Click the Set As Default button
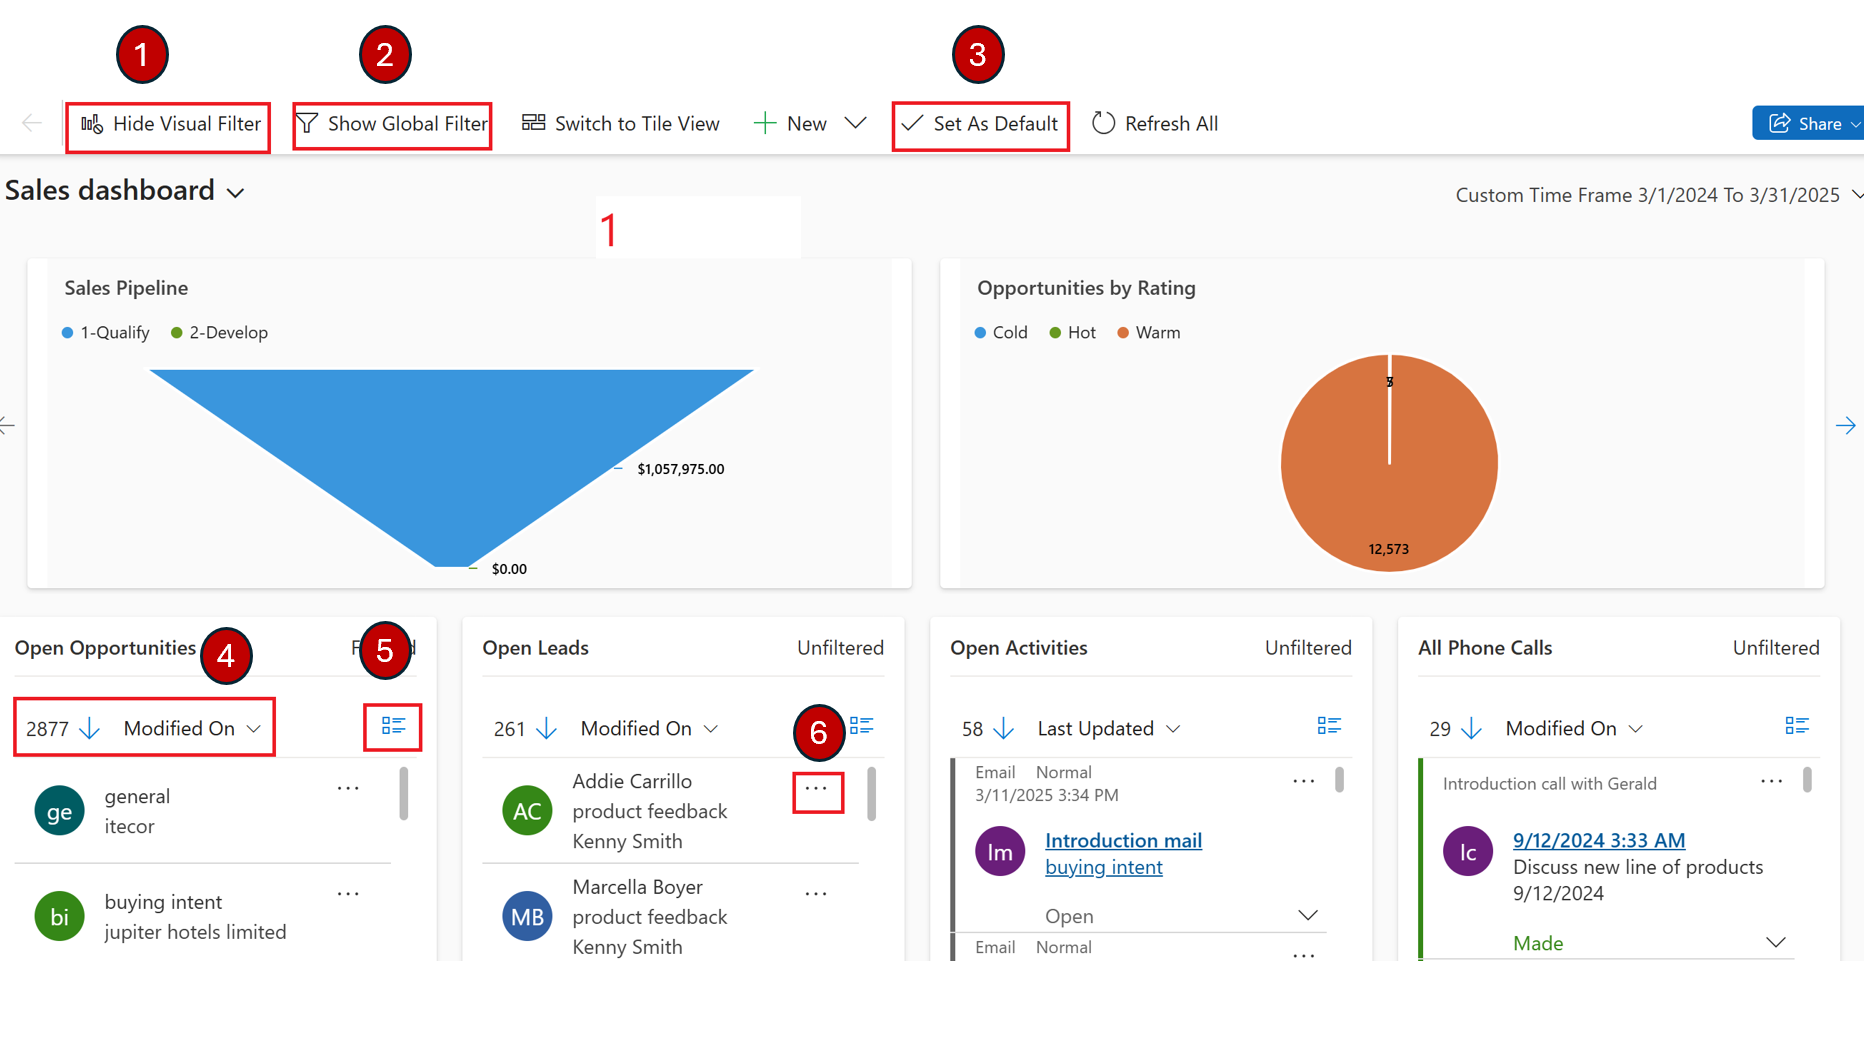The width and height of the screenshot is (1864, 1038). point(980,124)
